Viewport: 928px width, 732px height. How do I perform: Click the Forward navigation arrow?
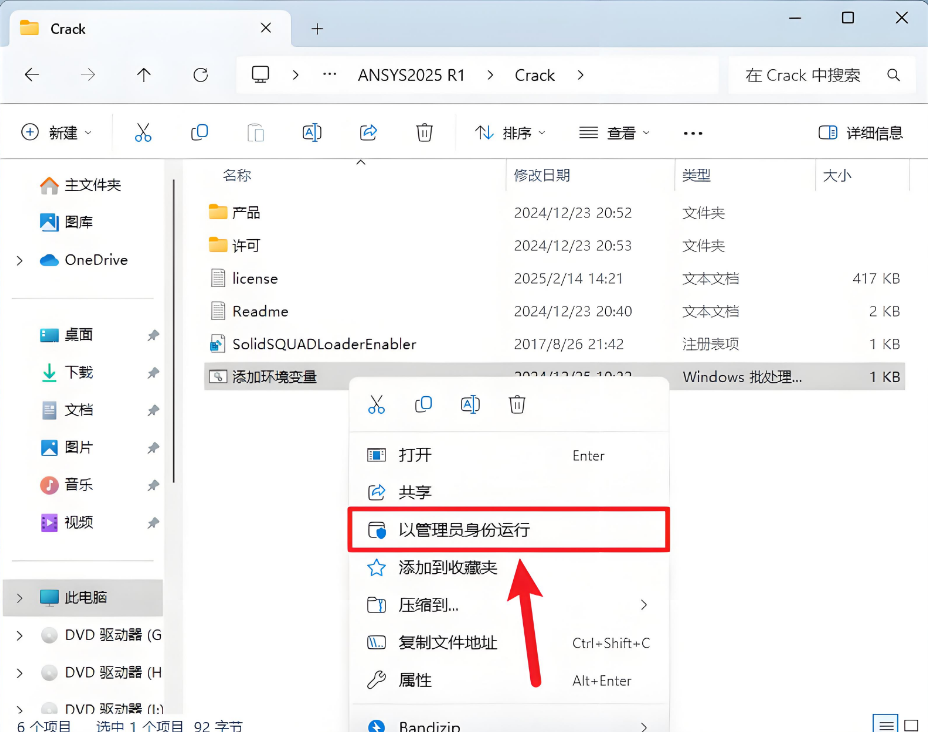click(88, 75)
